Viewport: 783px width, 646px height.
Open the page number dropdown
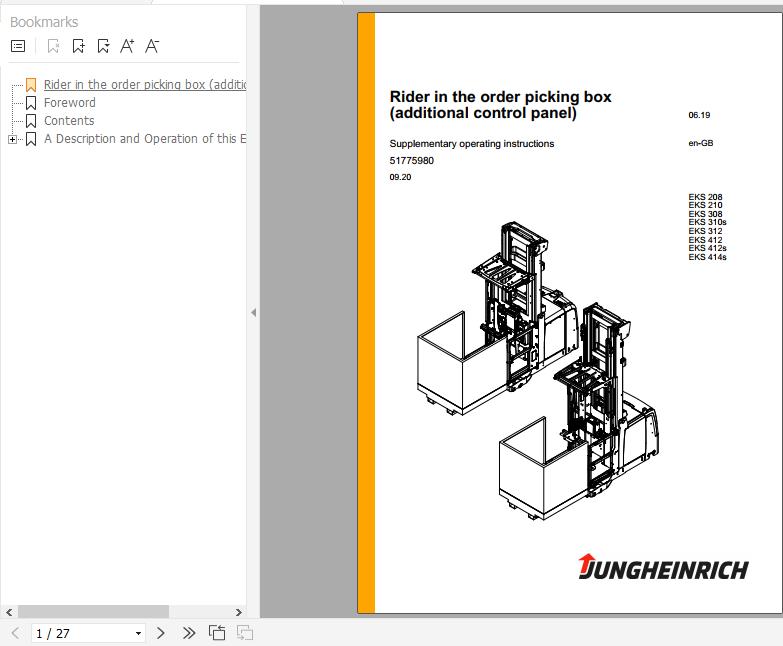138,634
